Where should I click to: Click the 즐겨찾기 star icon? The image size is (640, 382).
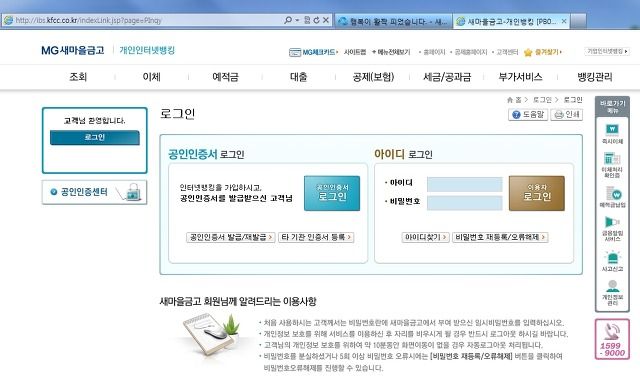click(528, 52)
